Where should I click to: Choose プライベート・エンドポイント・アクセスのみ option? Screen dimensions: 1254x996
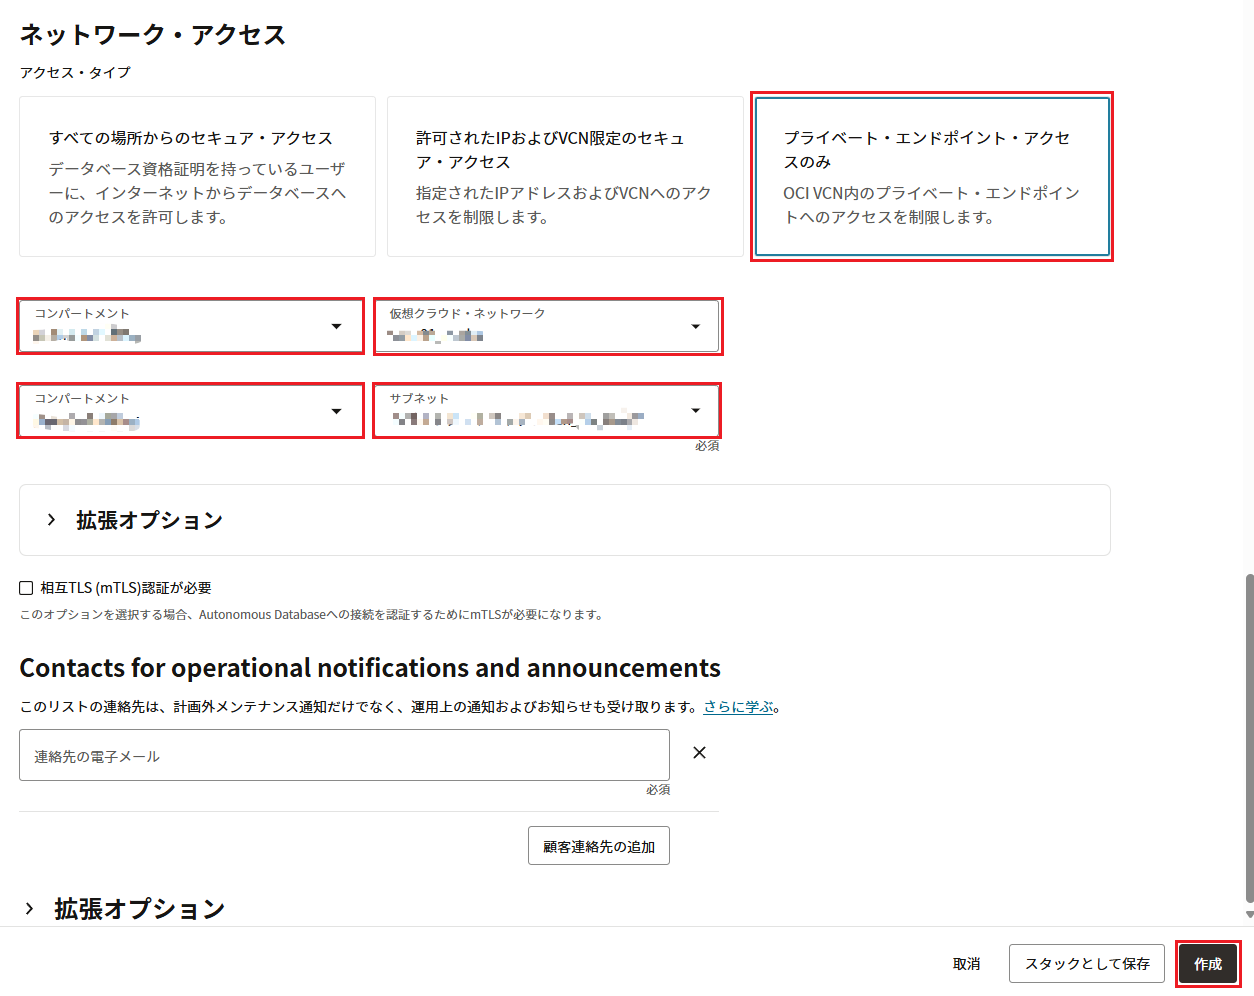[931, 177]
